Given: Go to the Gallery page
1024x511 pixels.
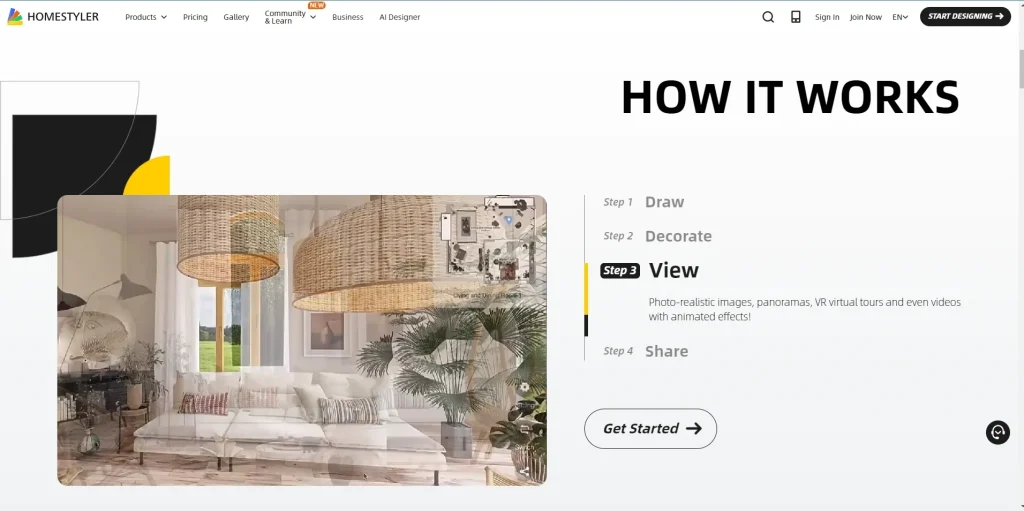Looking at the screenshot, I should coord(236,17).
